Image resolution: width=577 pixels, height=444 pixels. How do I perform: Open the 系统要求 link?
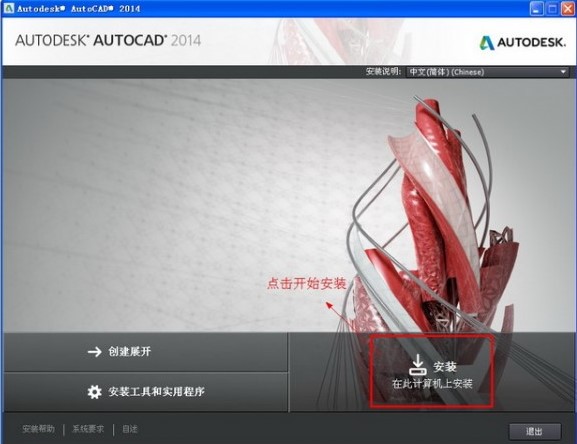pos(88,429)
